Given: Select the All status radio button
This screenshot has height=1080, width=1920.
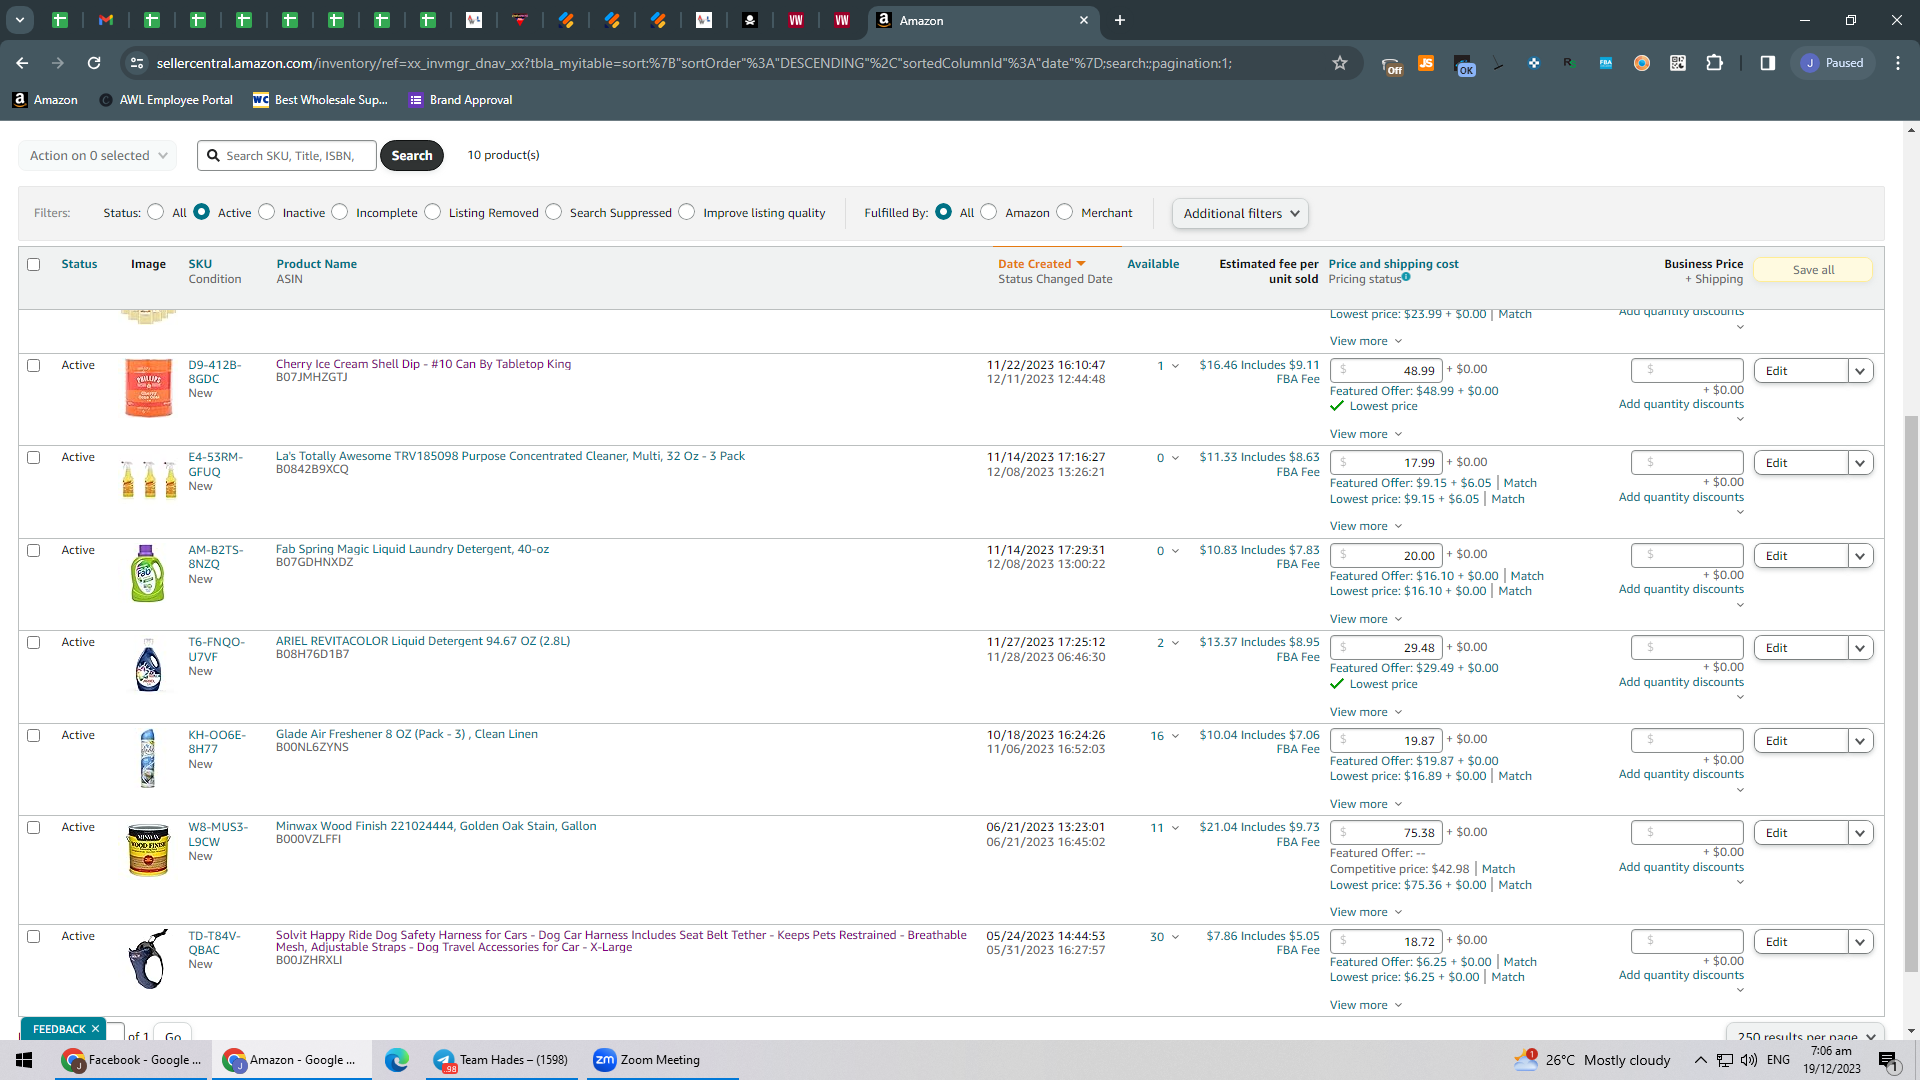Looking at the screenshot, I should [x=155, y=212].
